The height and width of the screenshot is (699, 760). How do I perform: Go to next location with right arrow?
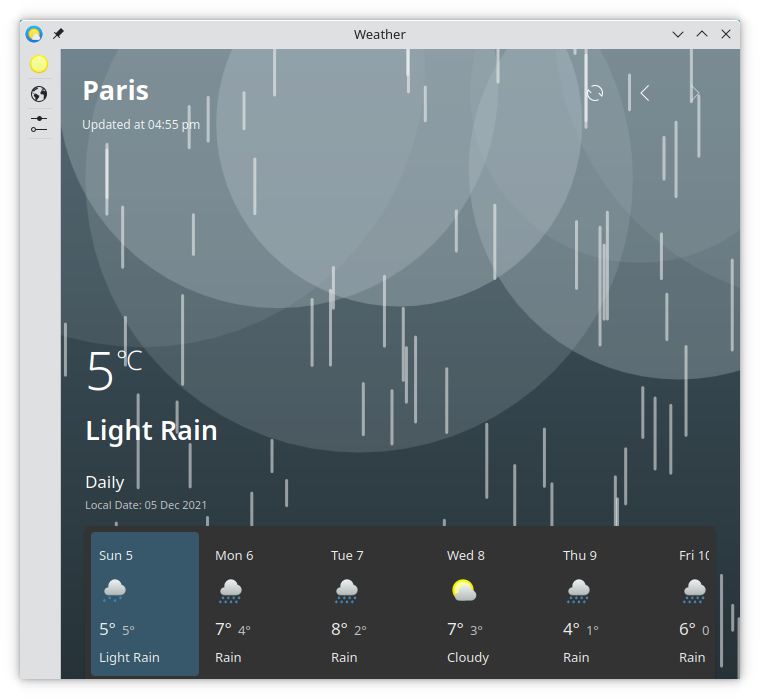click(x=694, y=93)
